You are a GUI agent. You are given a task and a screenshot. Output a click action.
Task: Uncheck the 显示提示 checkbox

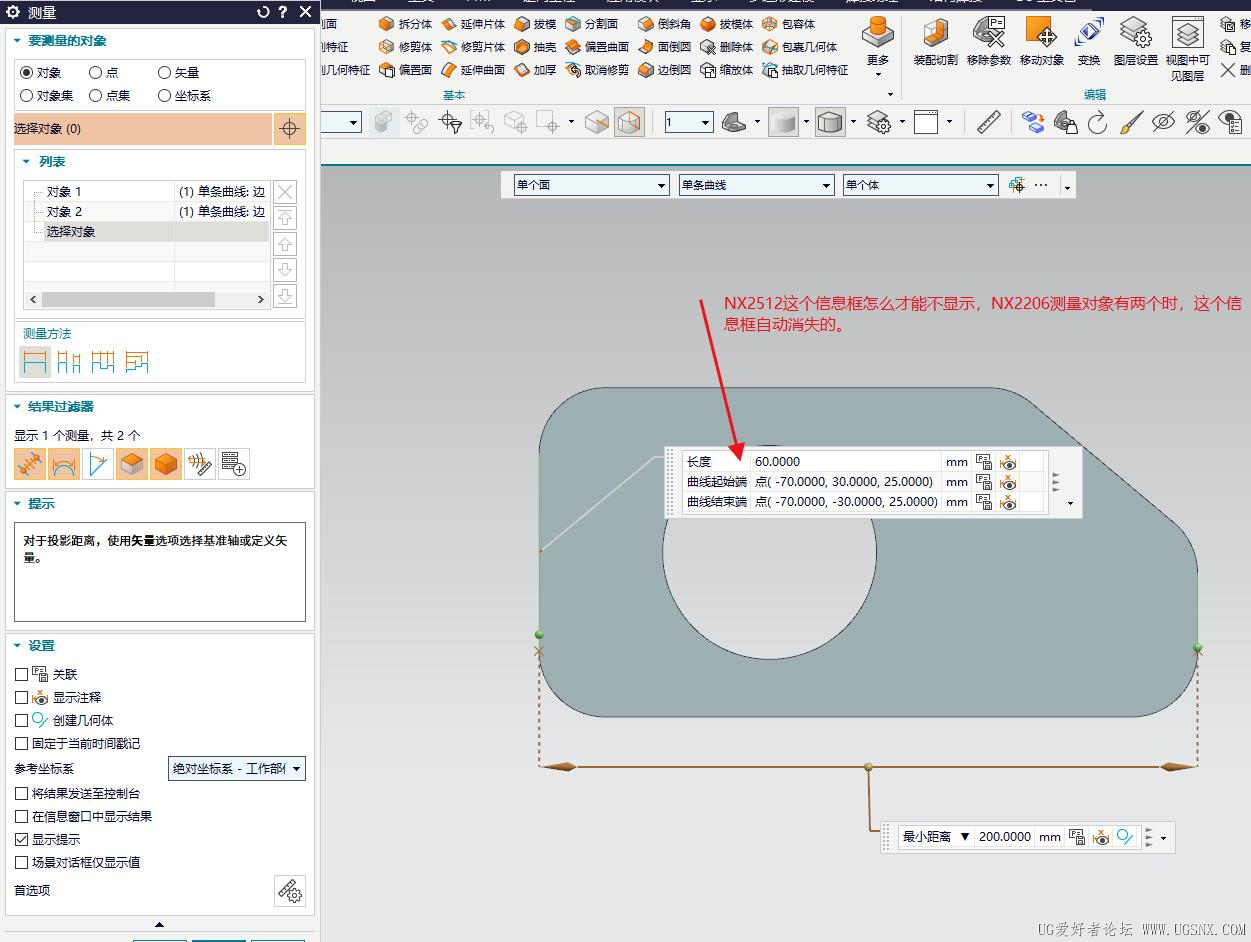(x=22, y=840)
